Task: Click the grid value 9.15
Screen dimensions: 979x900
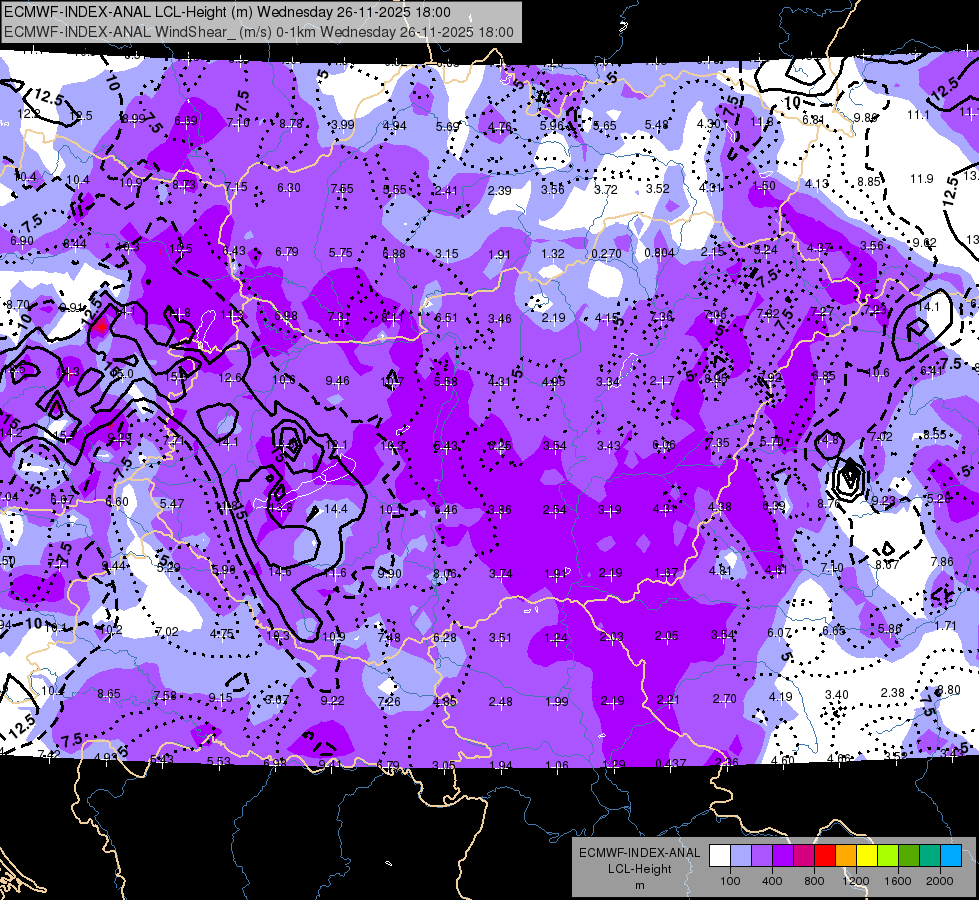Action: [220, 697]
